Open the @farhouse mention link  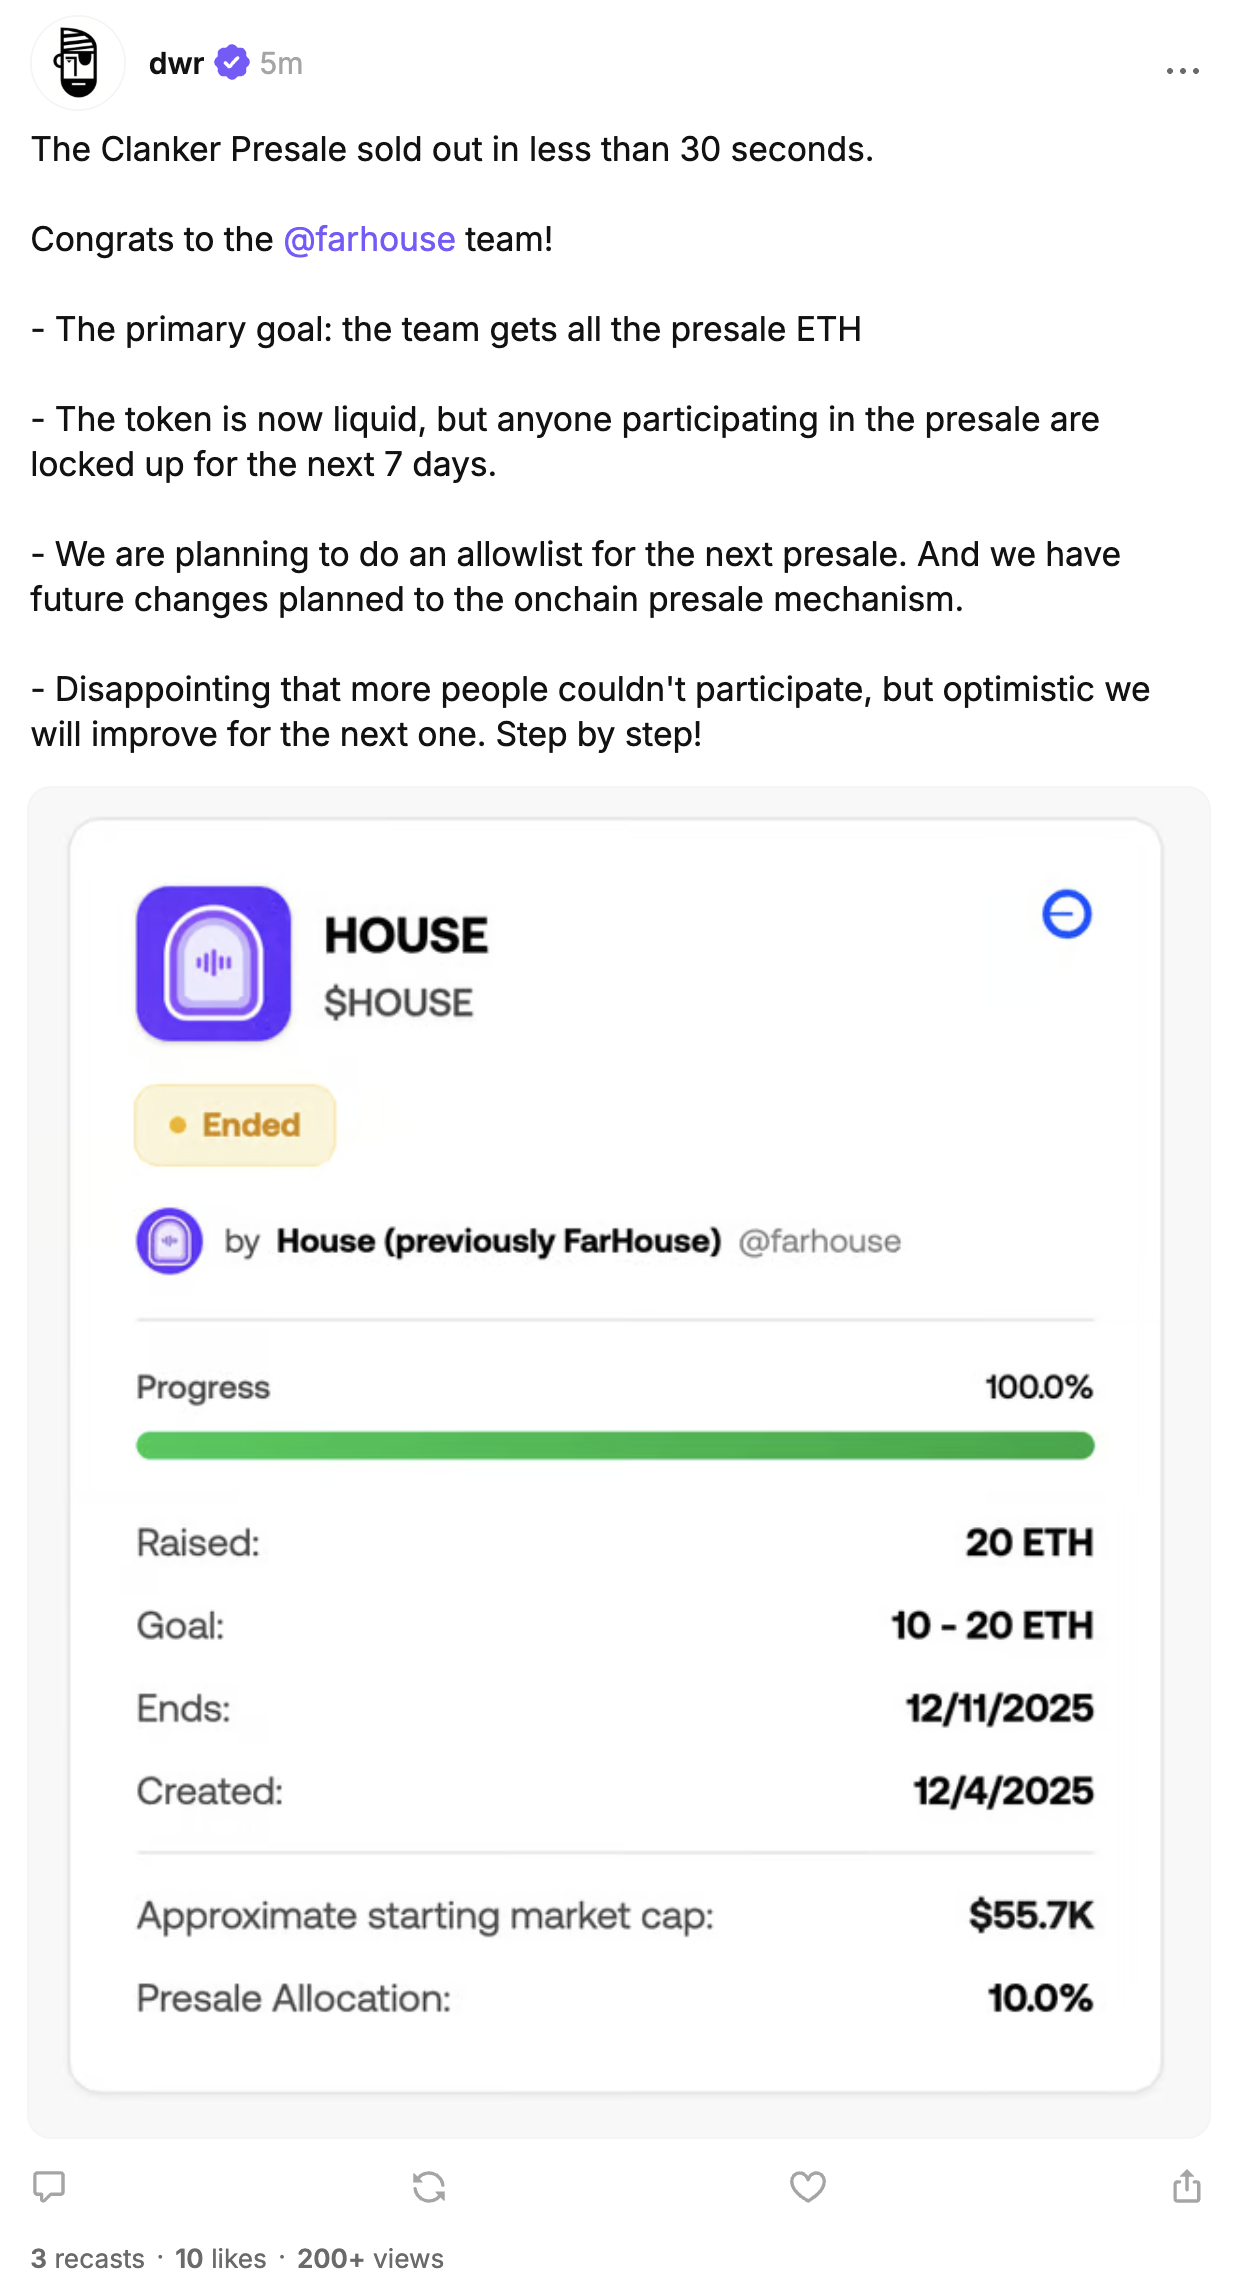pyautogui.click(x=369, y=240)
